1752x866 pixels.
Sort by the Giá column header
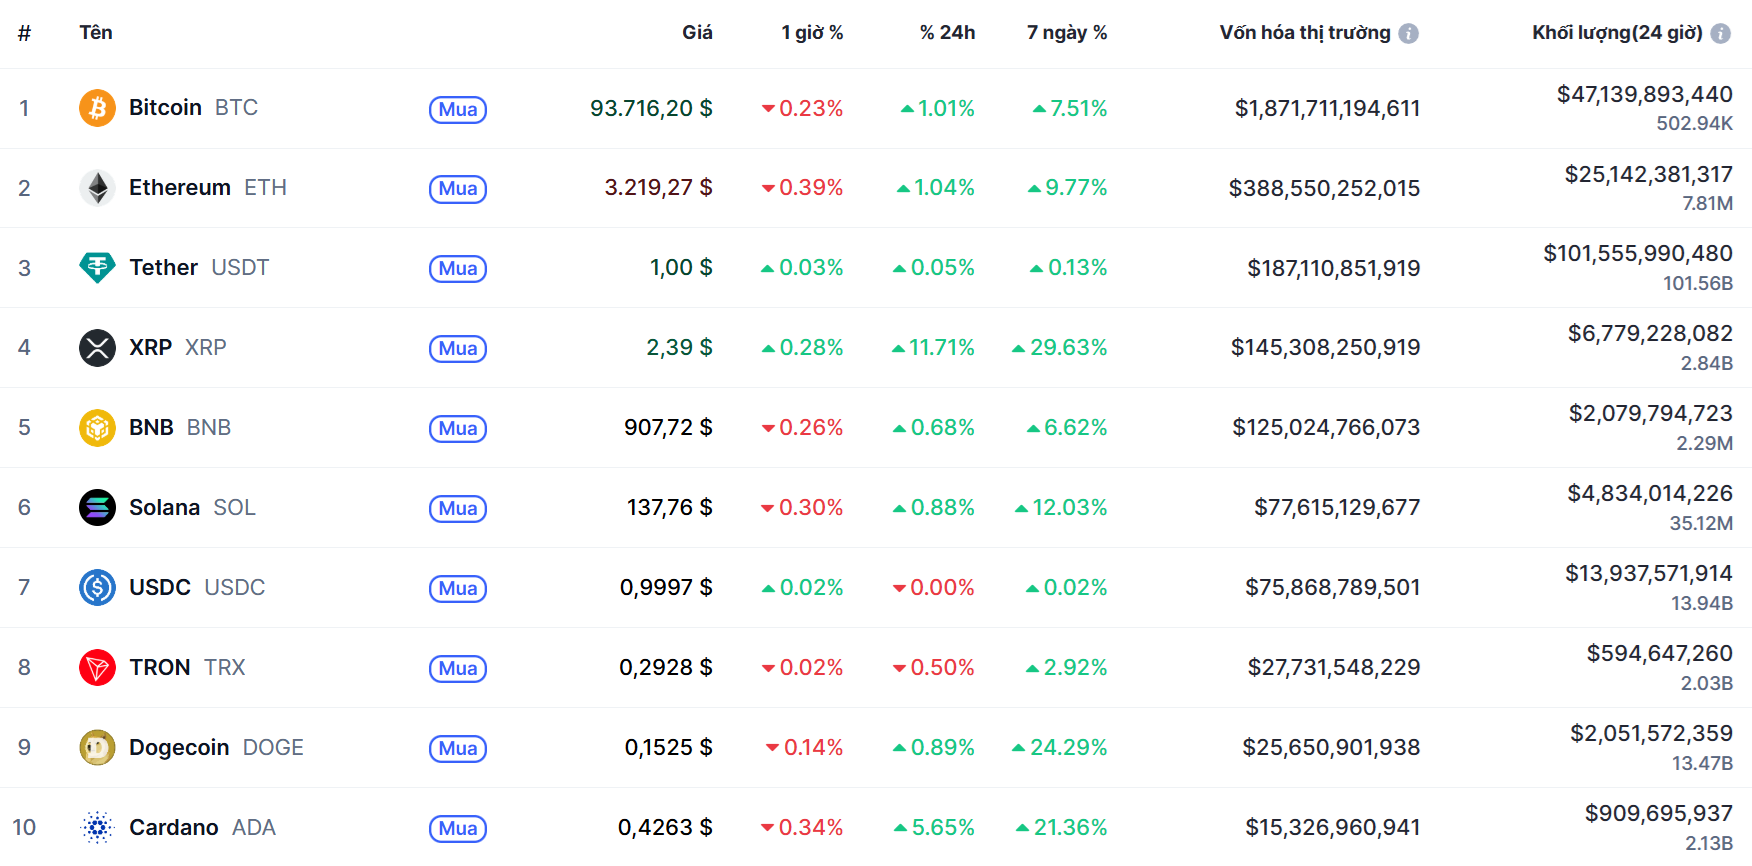[697, 32]
